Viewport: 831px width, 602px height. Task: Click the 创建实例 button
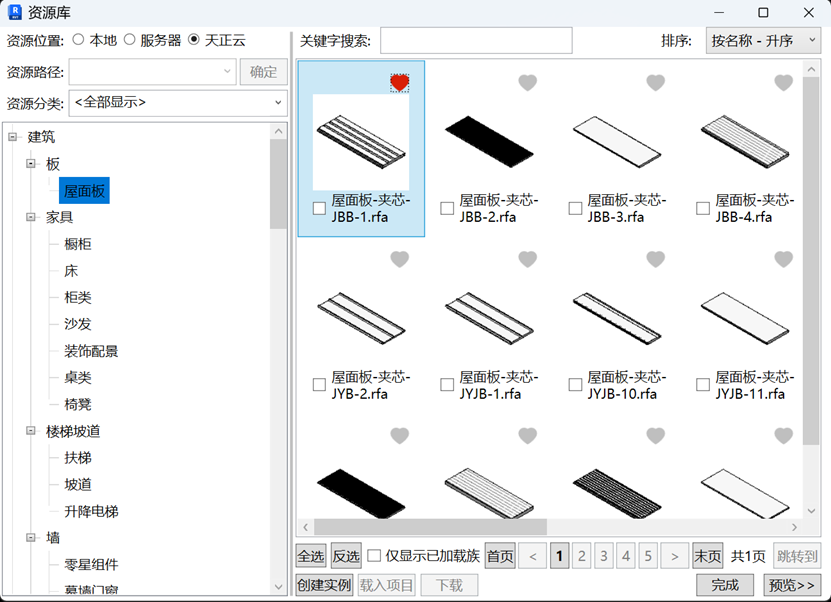pyautogui.click(x=324, y=585)
